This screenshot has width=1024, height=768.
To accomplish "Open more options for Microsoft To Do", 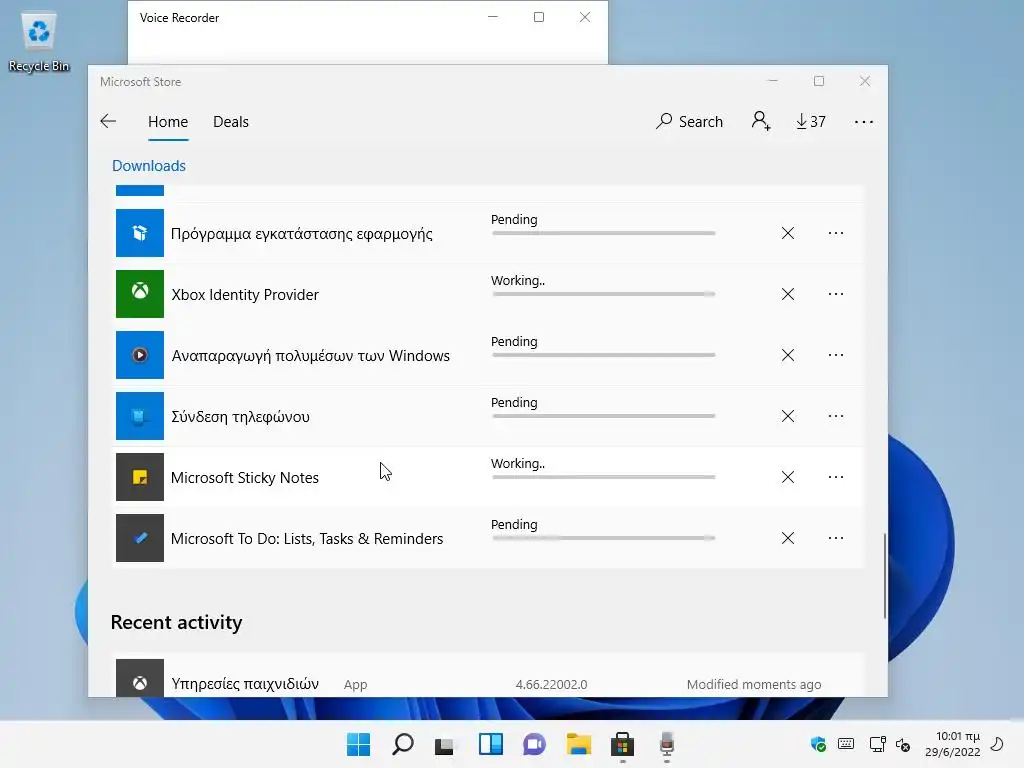I will pos(836,538).
